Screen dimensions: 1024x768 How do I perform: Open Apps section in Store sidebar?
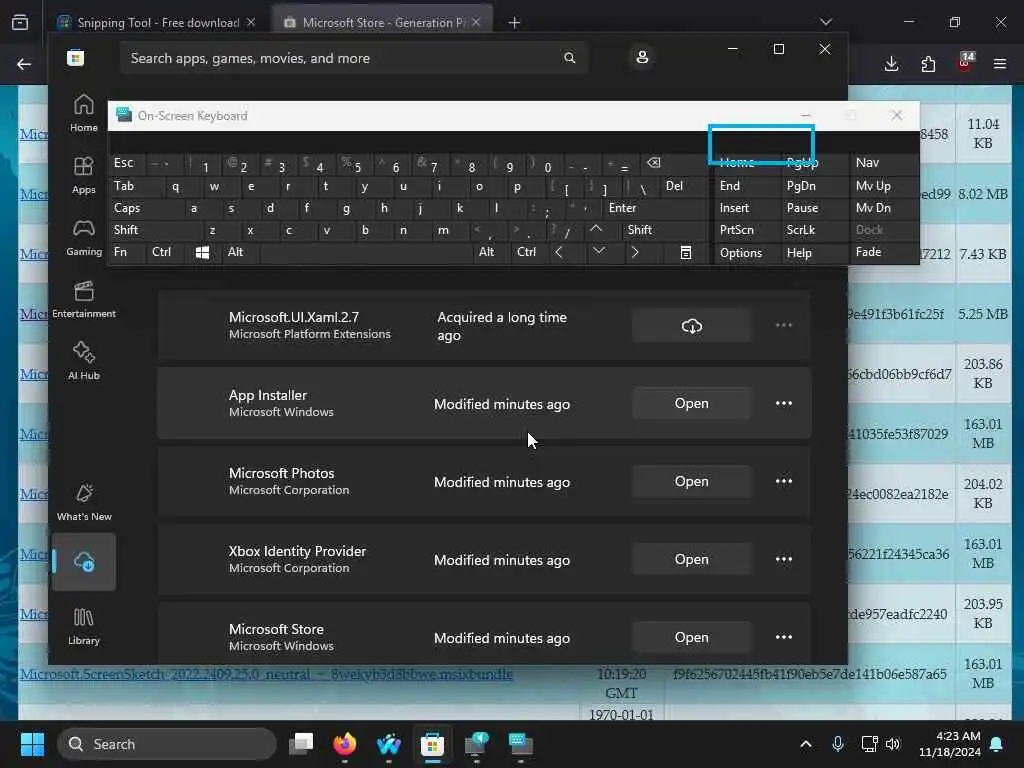click(x=84, y=175)
